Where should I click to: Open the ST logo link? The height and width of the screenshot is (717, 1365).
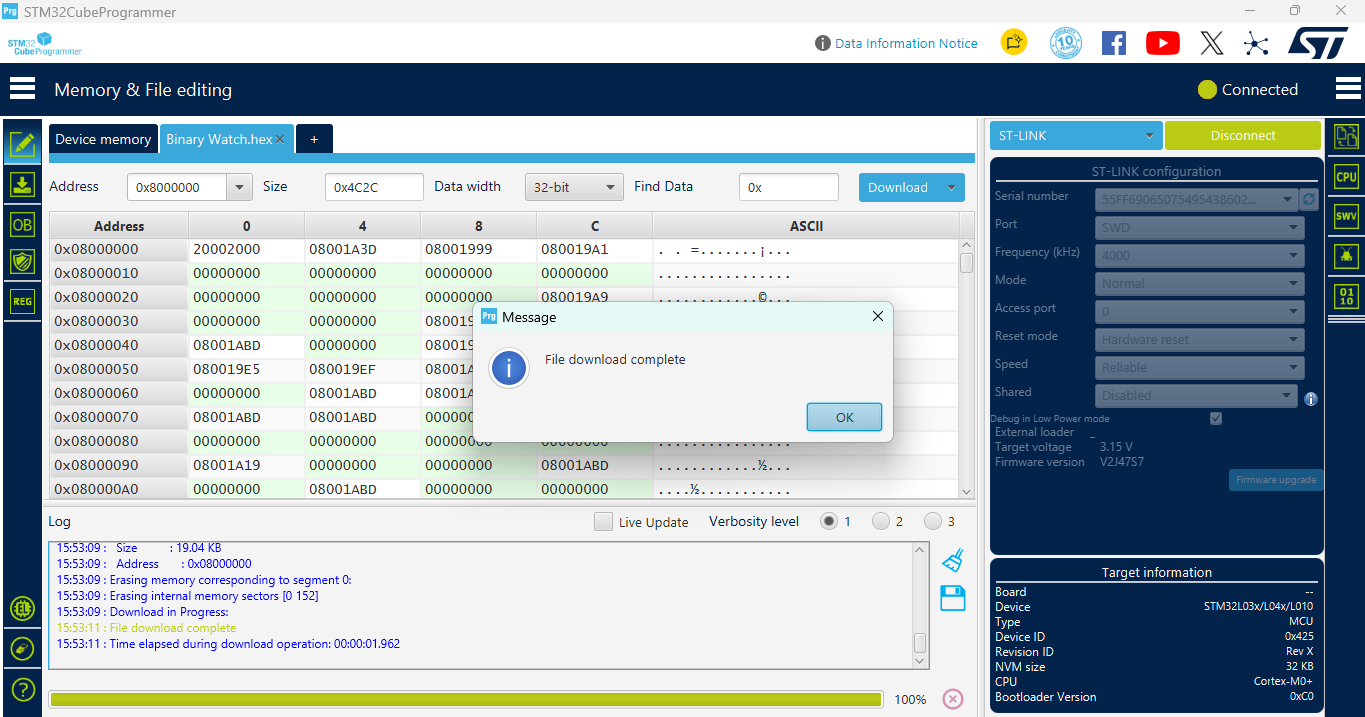1318,42
